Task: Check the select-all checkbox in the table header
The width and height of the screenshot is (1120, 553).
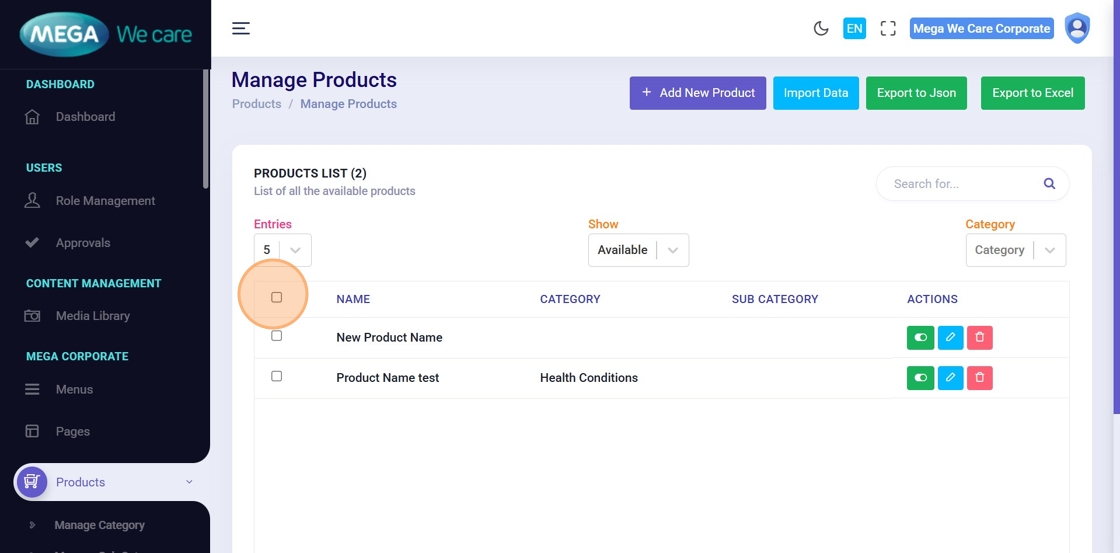Action: click(277, 297)
